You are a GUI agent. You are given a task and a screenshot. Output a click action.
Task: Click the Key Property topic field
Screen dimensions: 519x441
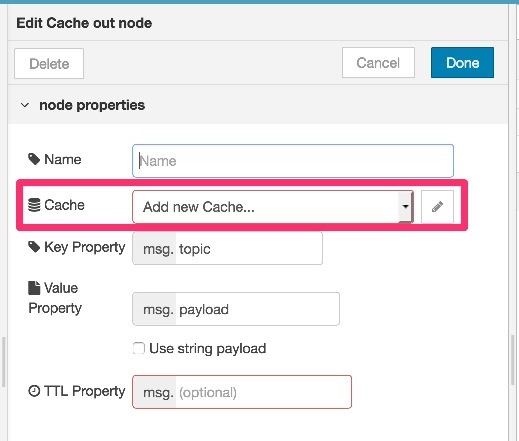pos(249,249)
